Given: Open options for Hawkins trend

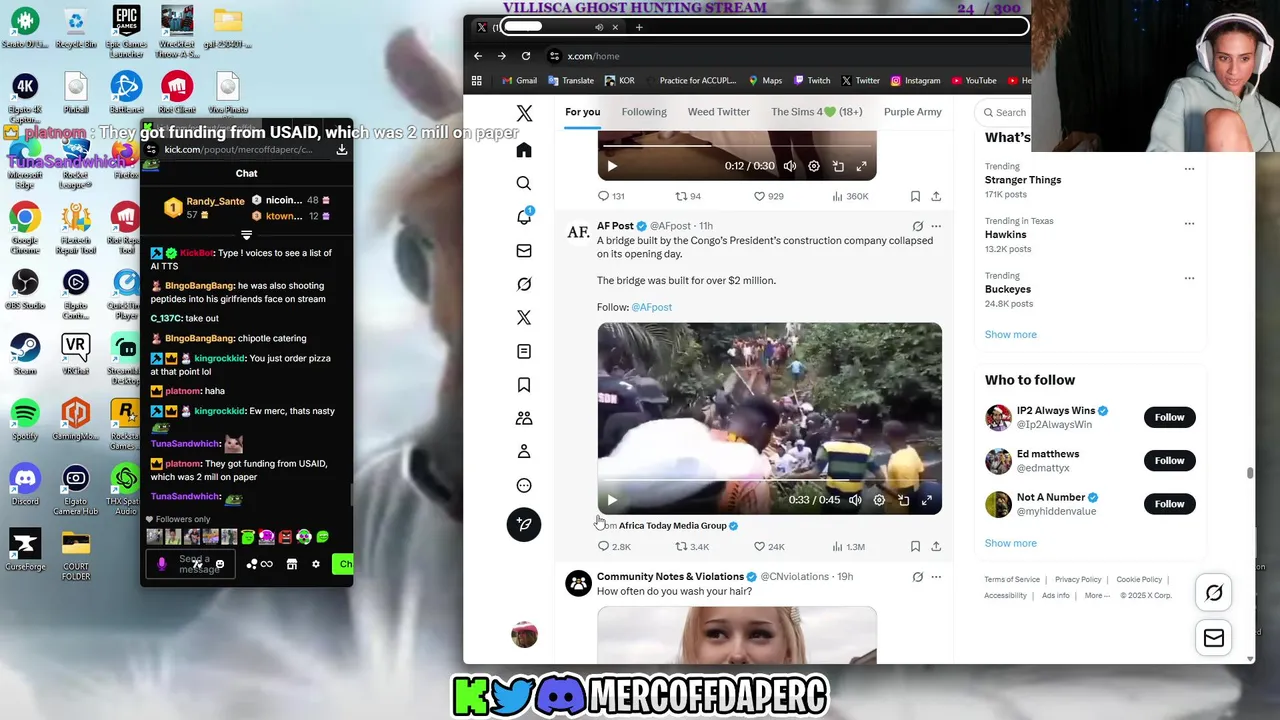Looking at the screenshot, I should click(x=1189, y=223).
